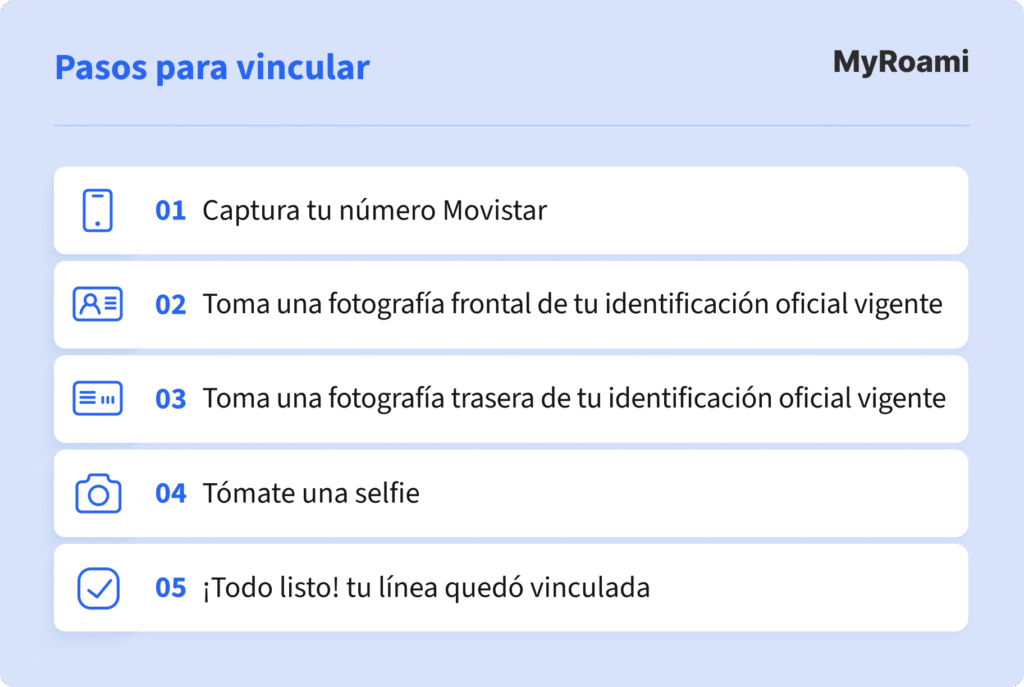Image resolution: width=1024 pixels, height=687 pixels.
Task: Select the step number 03
Action: tap(170, 399)
